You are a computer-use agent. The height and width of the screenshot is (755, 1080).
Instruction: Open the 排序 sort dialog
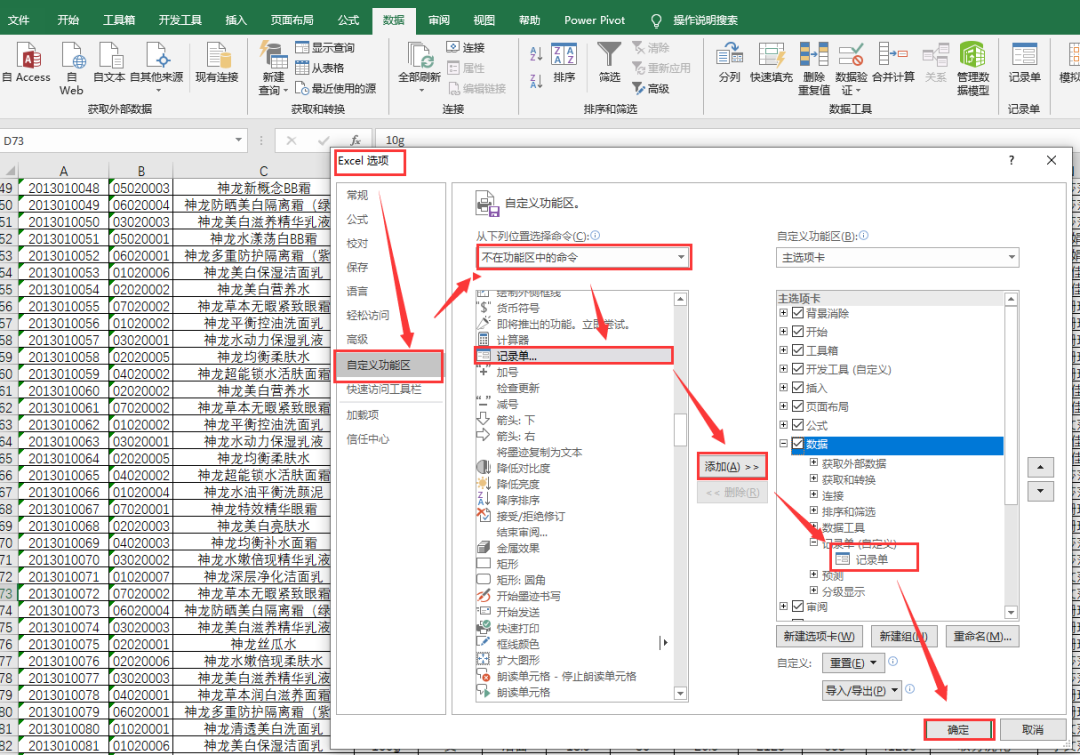coord(564,63)
